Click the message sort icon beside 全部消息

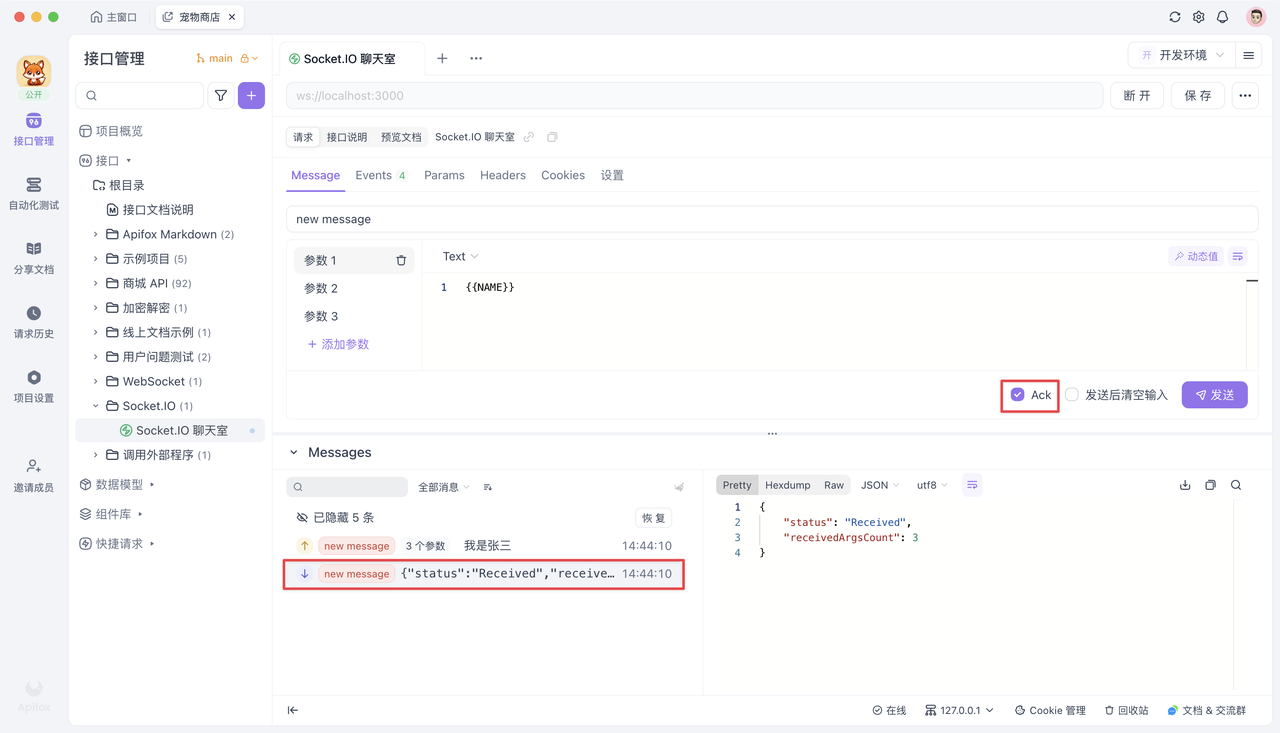click(x=488, y=487)
